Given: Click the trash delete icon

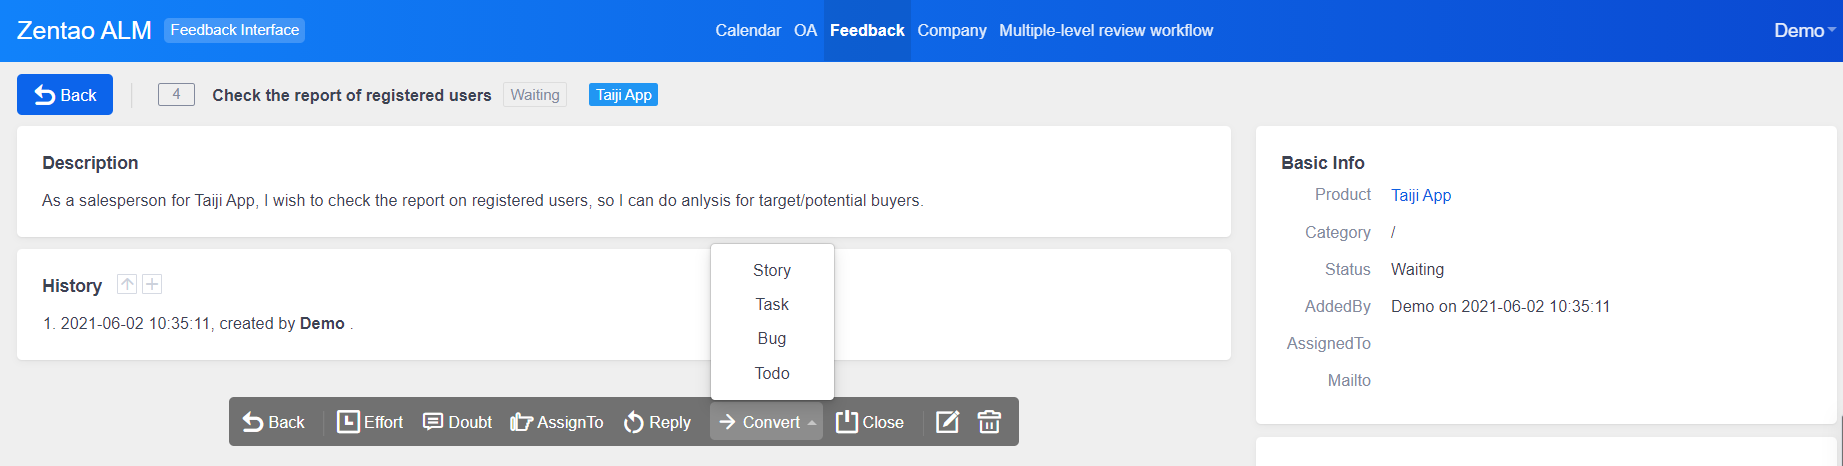Looking at the screenshot, I should (x=989, y=422).
